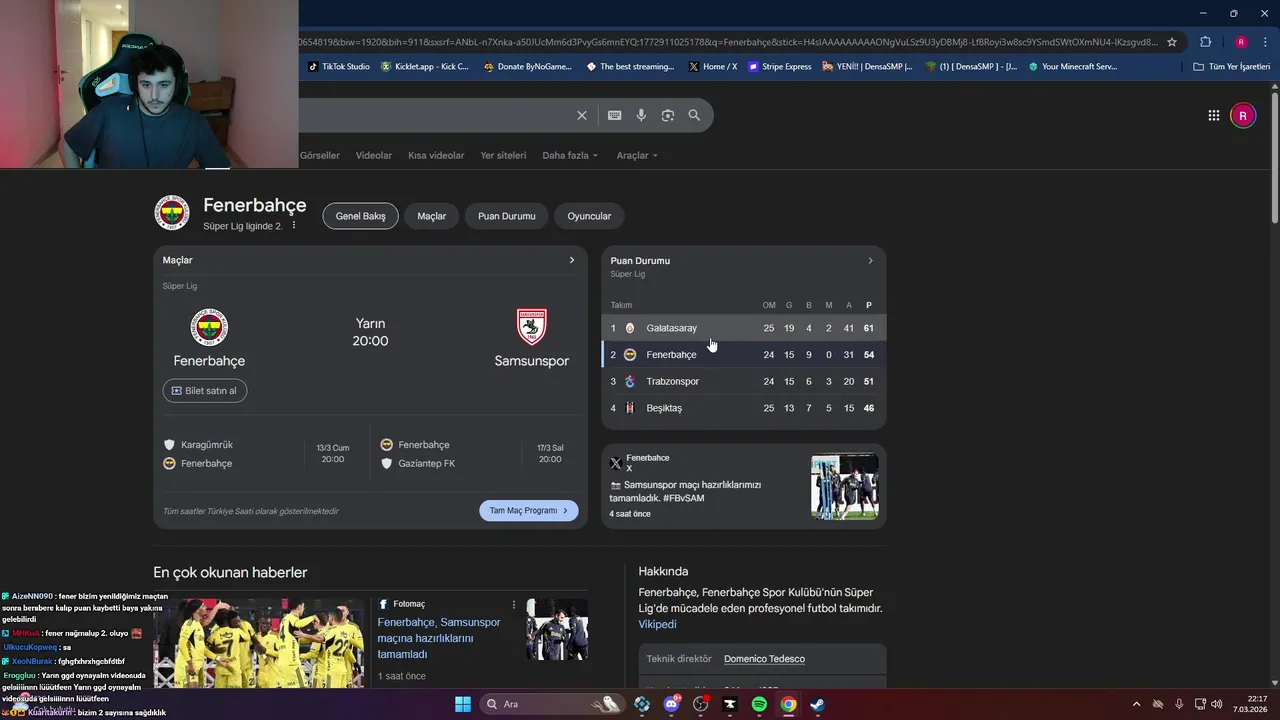Image resolution: width=1280 pixels, height=720 pixels.
Task: Expand the Maçlar card with its chevron
Action: point(572,260)
